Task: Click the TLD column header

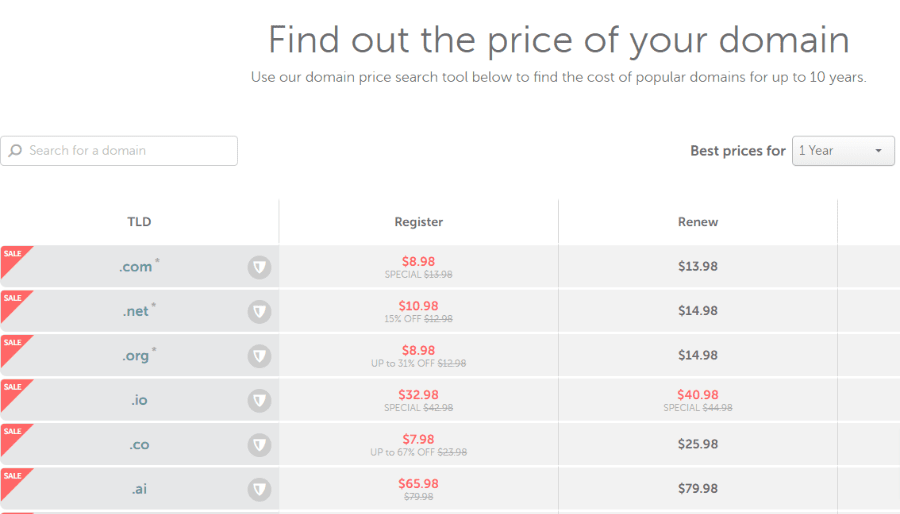Action: (139, 222)
